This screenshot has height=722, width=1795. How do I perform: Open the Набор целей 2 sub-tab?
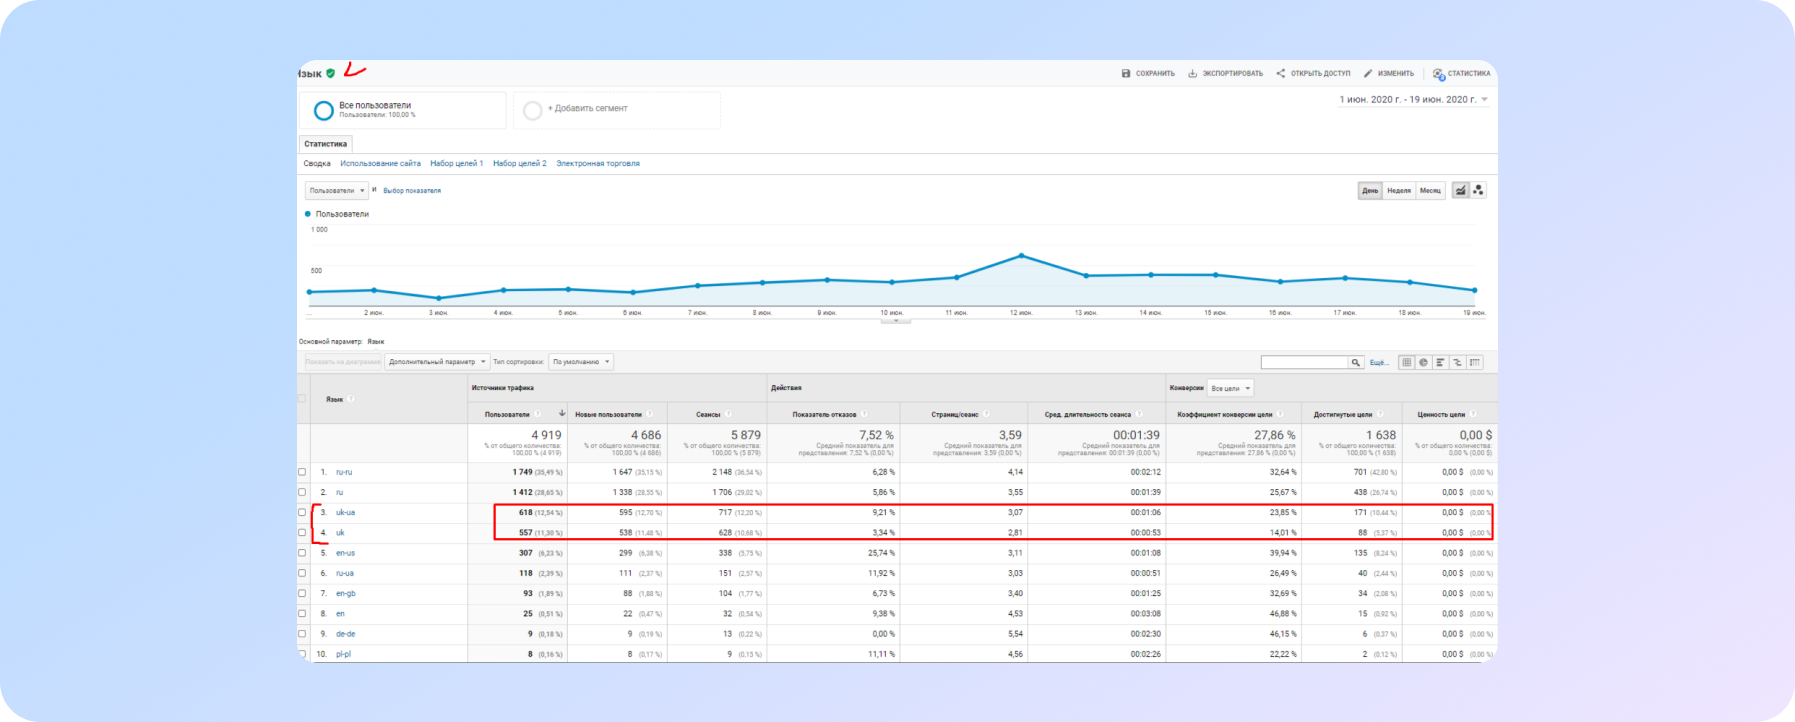(x=520, y=164)
